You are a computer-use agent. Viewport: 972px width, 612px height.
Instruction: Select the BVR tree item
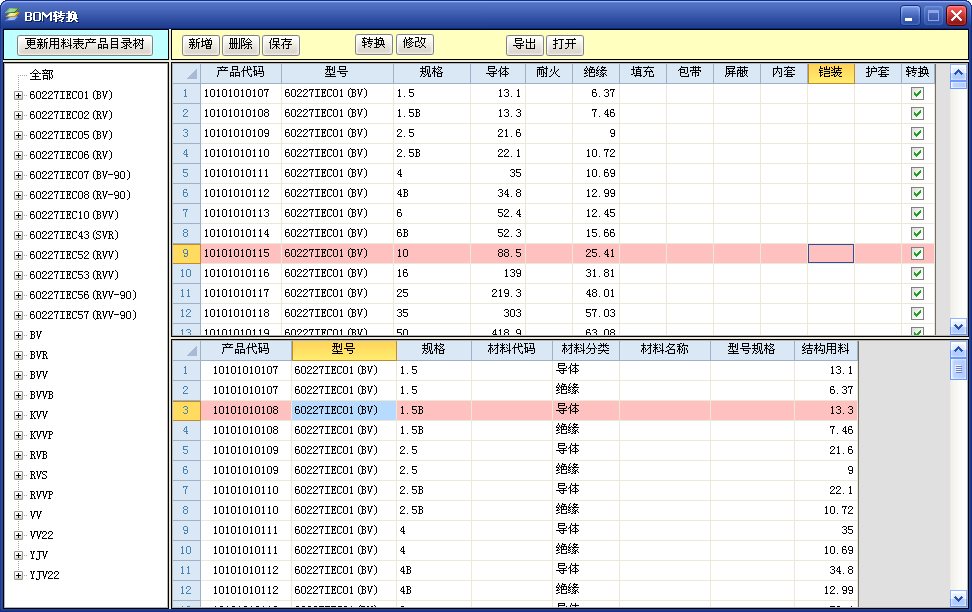click(x=38, y=355)
